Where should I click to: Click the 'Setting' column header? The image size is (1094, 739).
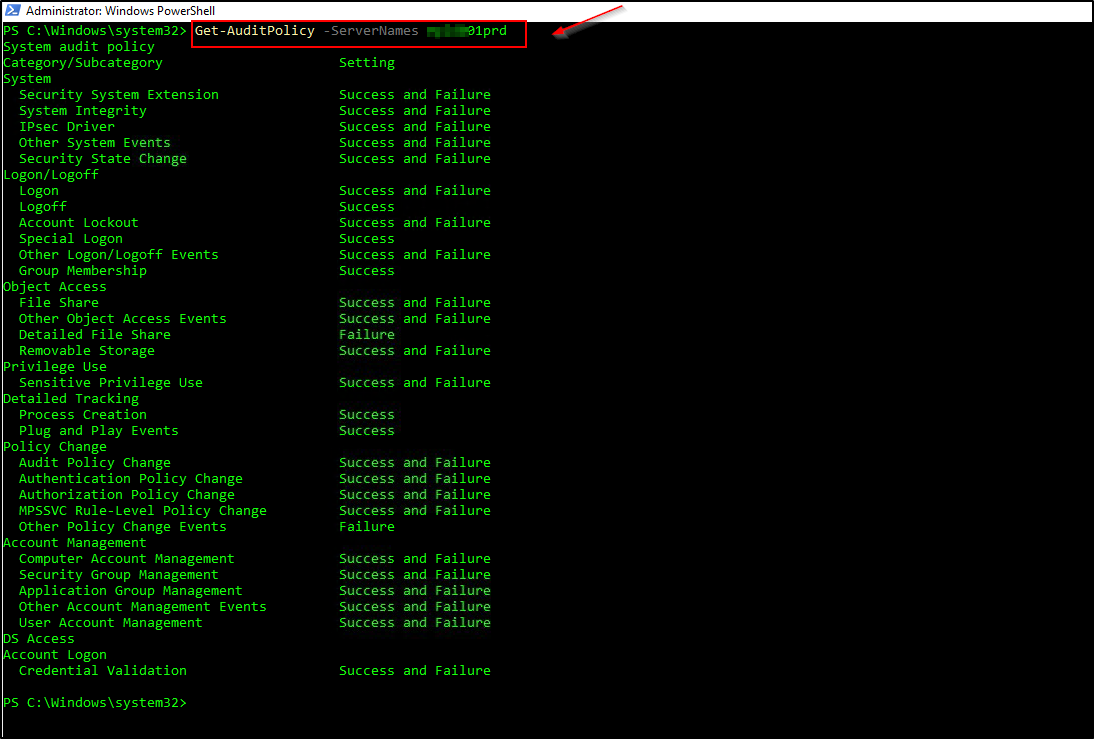click(367, 63)
